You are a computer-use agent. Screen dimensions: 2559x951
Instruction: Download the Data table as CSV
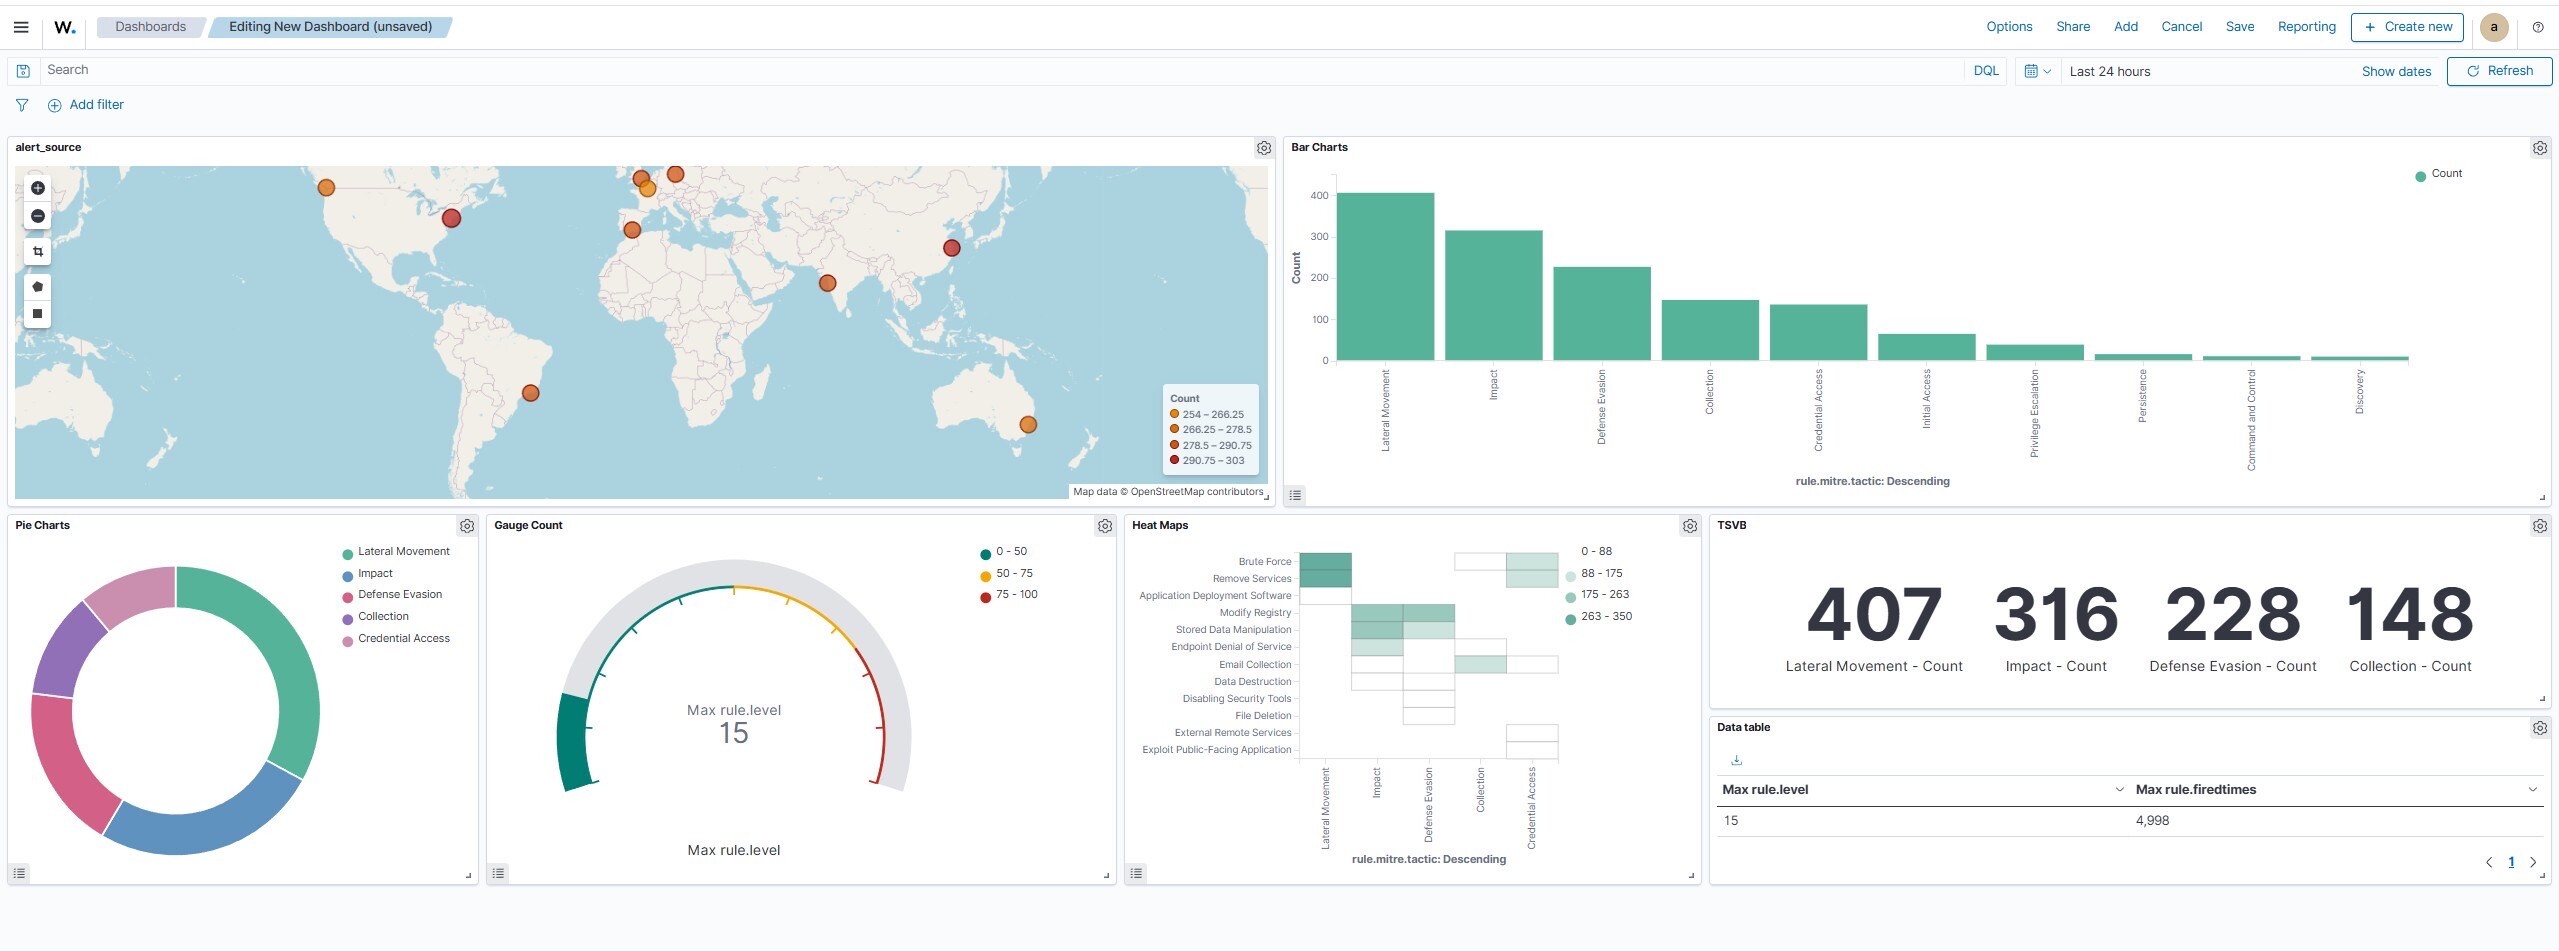click(1736, 760)
